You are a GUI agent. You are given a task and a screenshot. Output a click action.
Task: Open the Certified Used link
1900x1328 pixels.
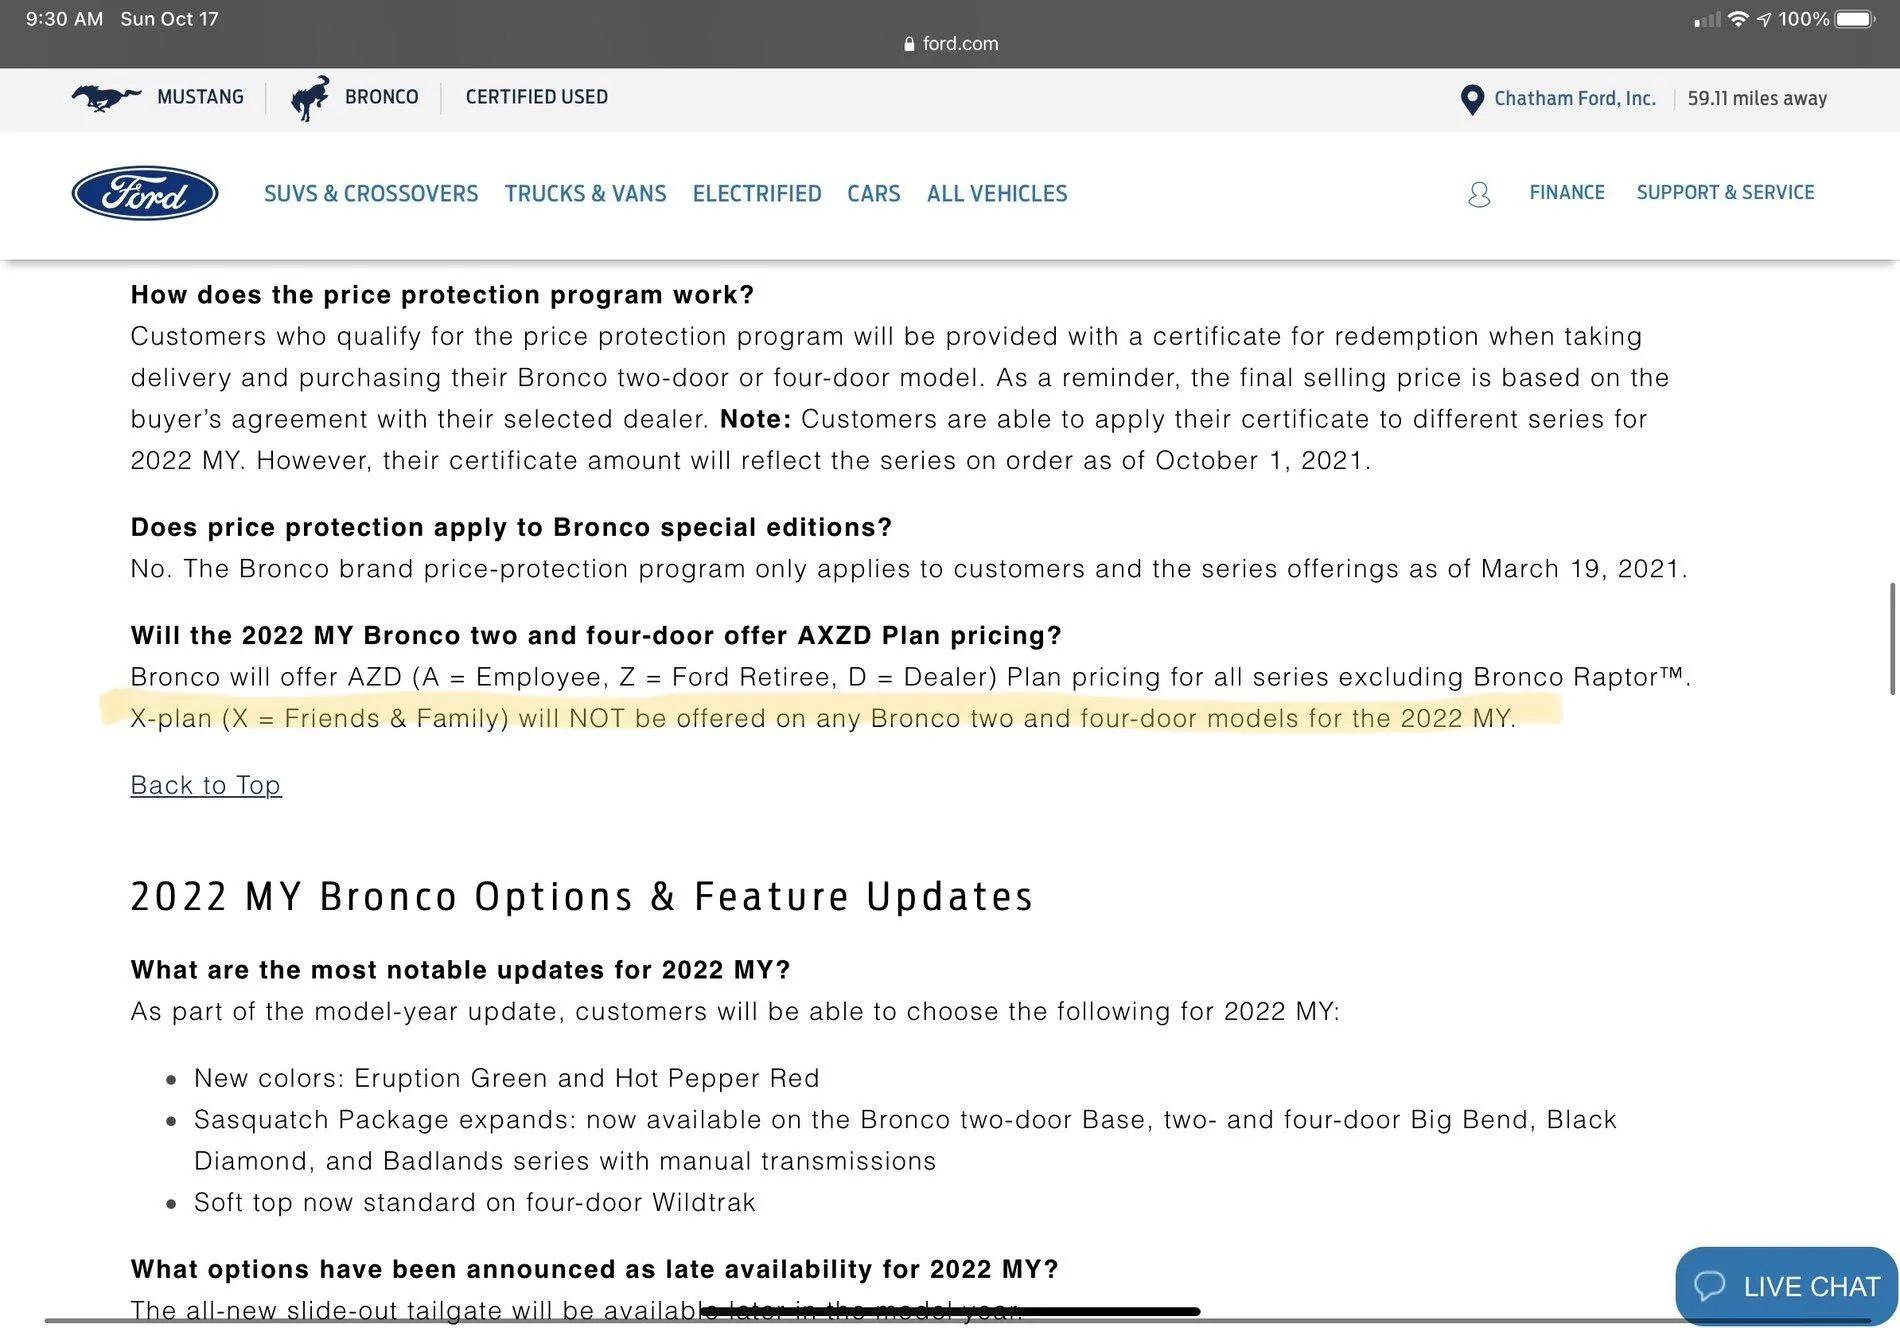click(537, 97)
